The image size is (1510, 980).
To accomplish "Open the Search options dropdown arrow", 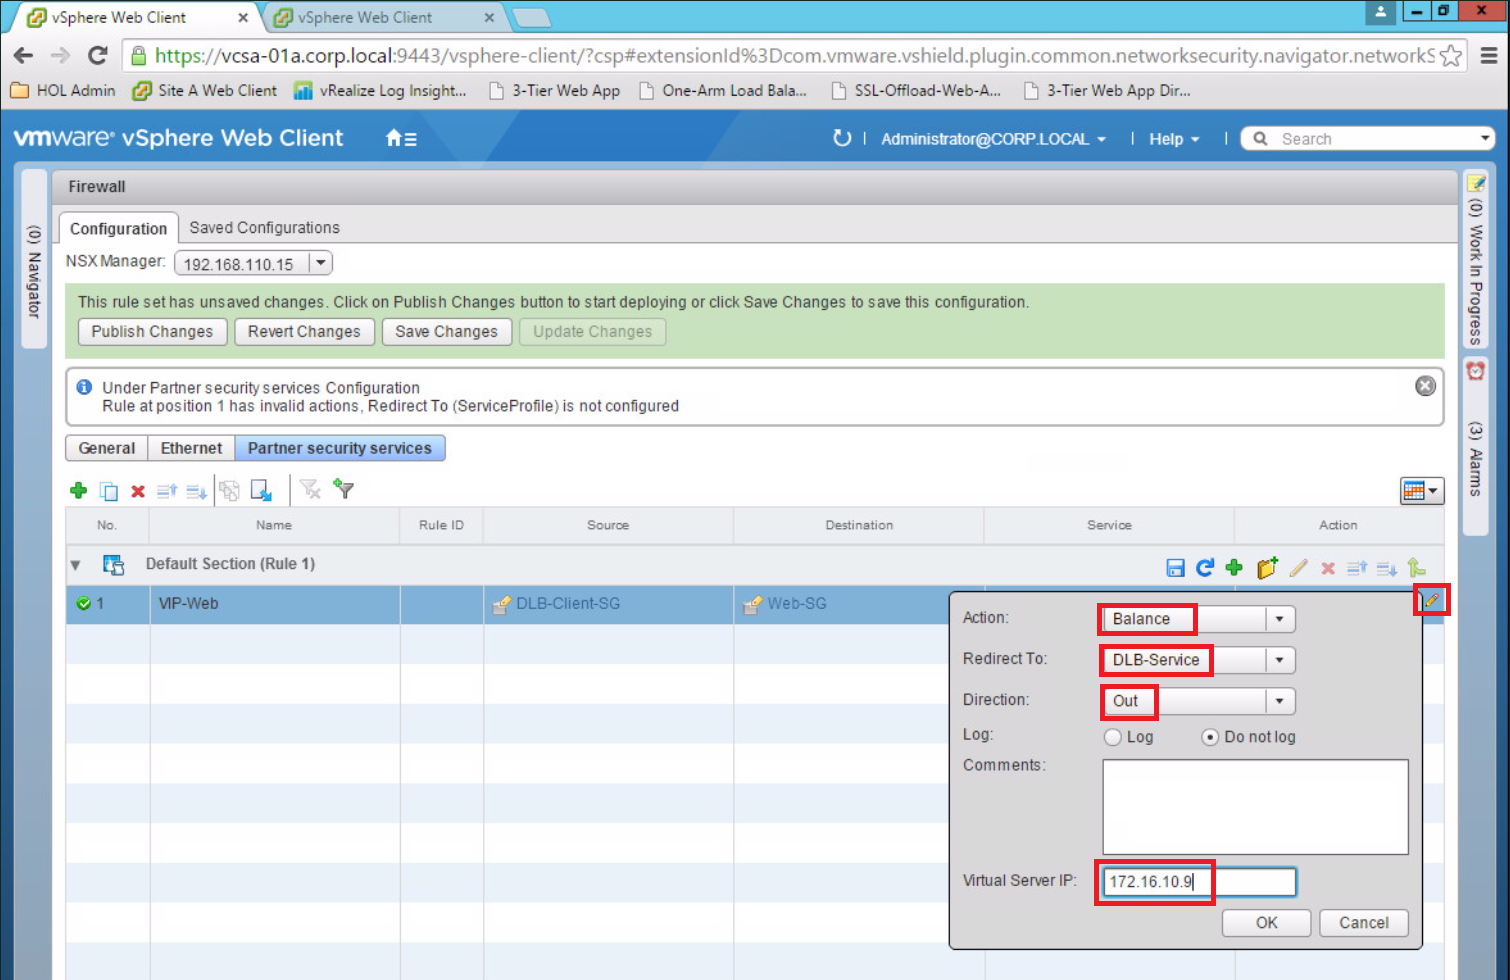I will (x=1485, y=138).
